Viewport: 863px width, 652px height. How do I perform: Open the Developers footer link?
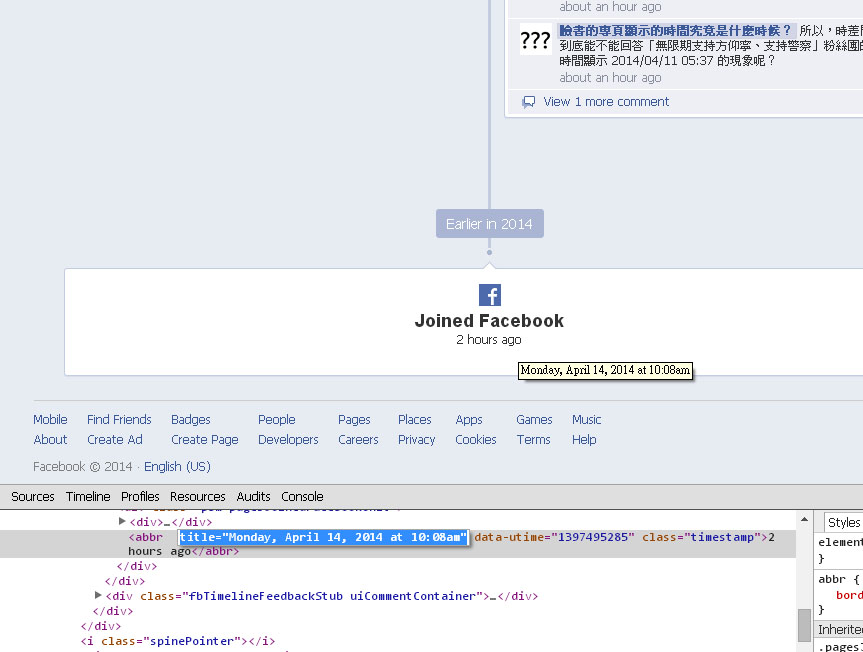288,440
